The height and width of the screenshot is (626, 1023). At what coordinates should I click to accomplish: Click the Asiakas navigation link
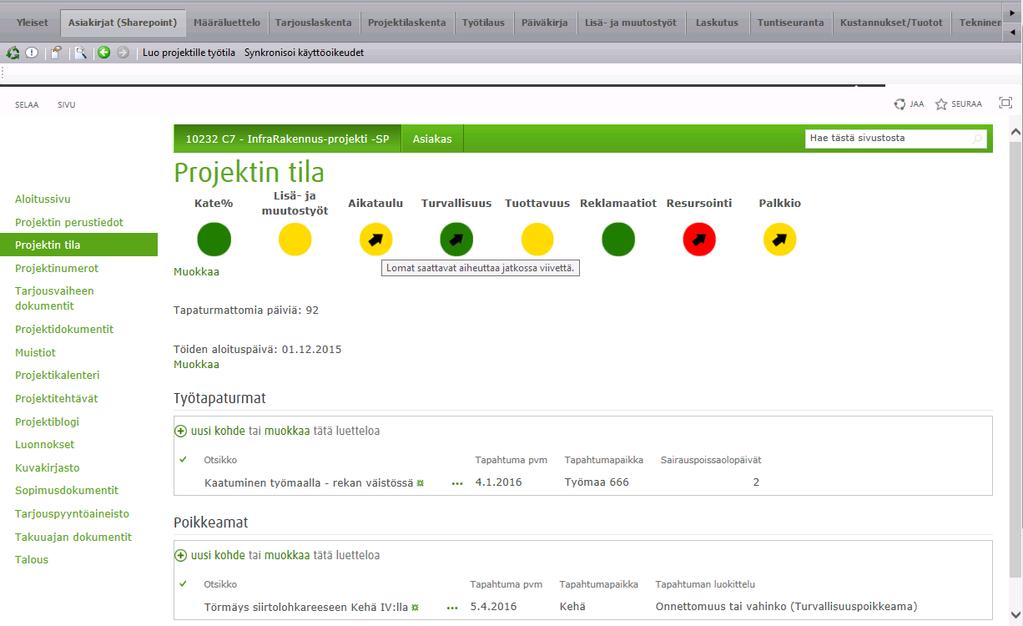432,139
